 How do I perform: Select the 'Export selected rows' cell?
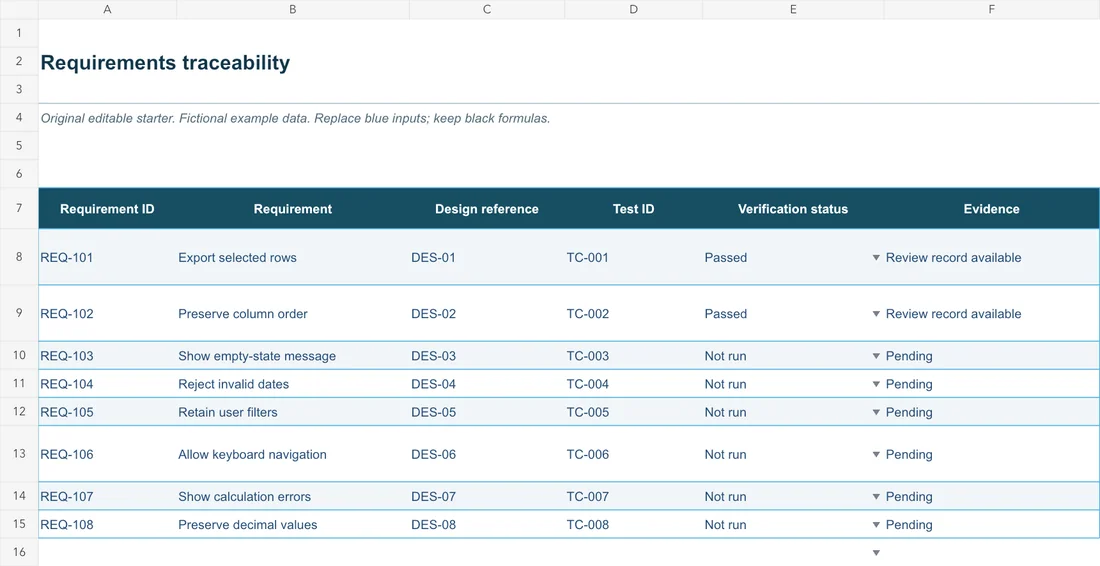click(x=293, y=257)
